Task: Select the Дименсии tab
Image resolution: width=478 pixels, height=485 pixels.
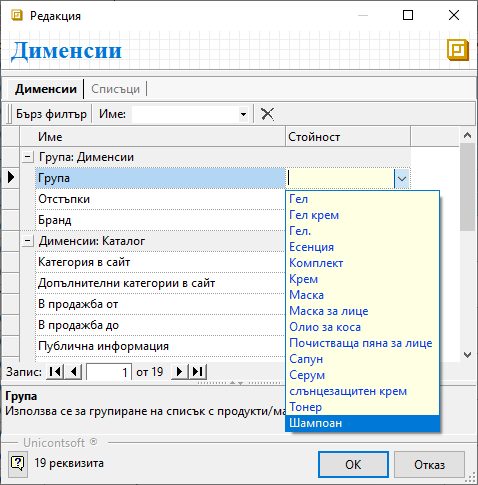Action: pyautogui.click(x=46, y=89)
